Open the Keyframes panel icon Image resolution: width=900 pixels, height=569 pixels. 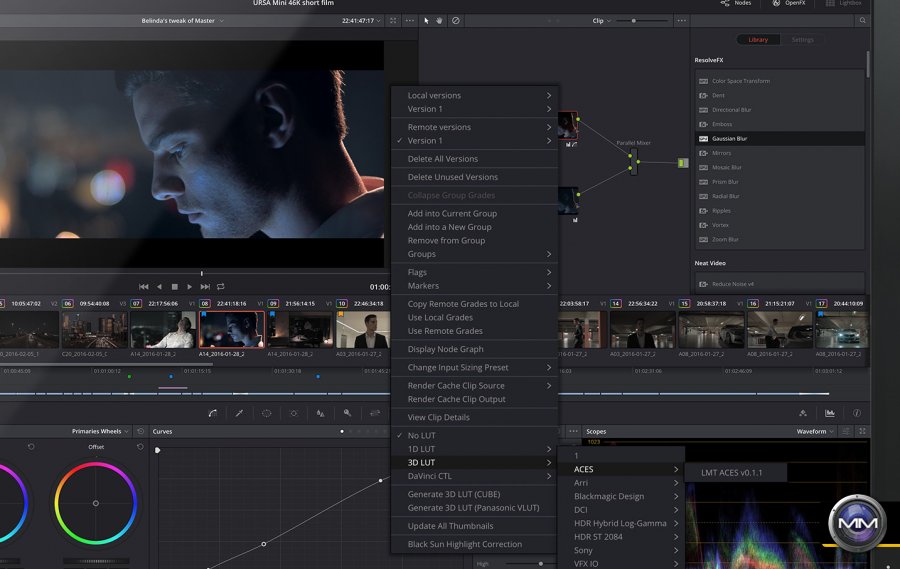pyautogui.click(x=803, y=413)
